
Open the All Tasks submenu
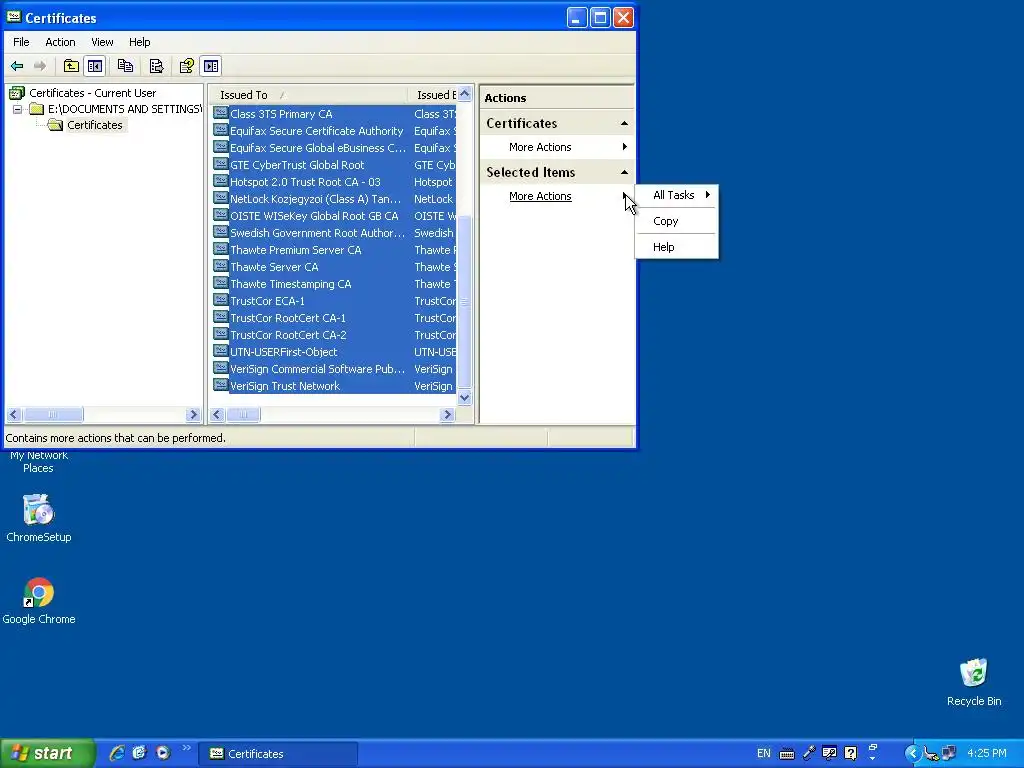point(677,195)
